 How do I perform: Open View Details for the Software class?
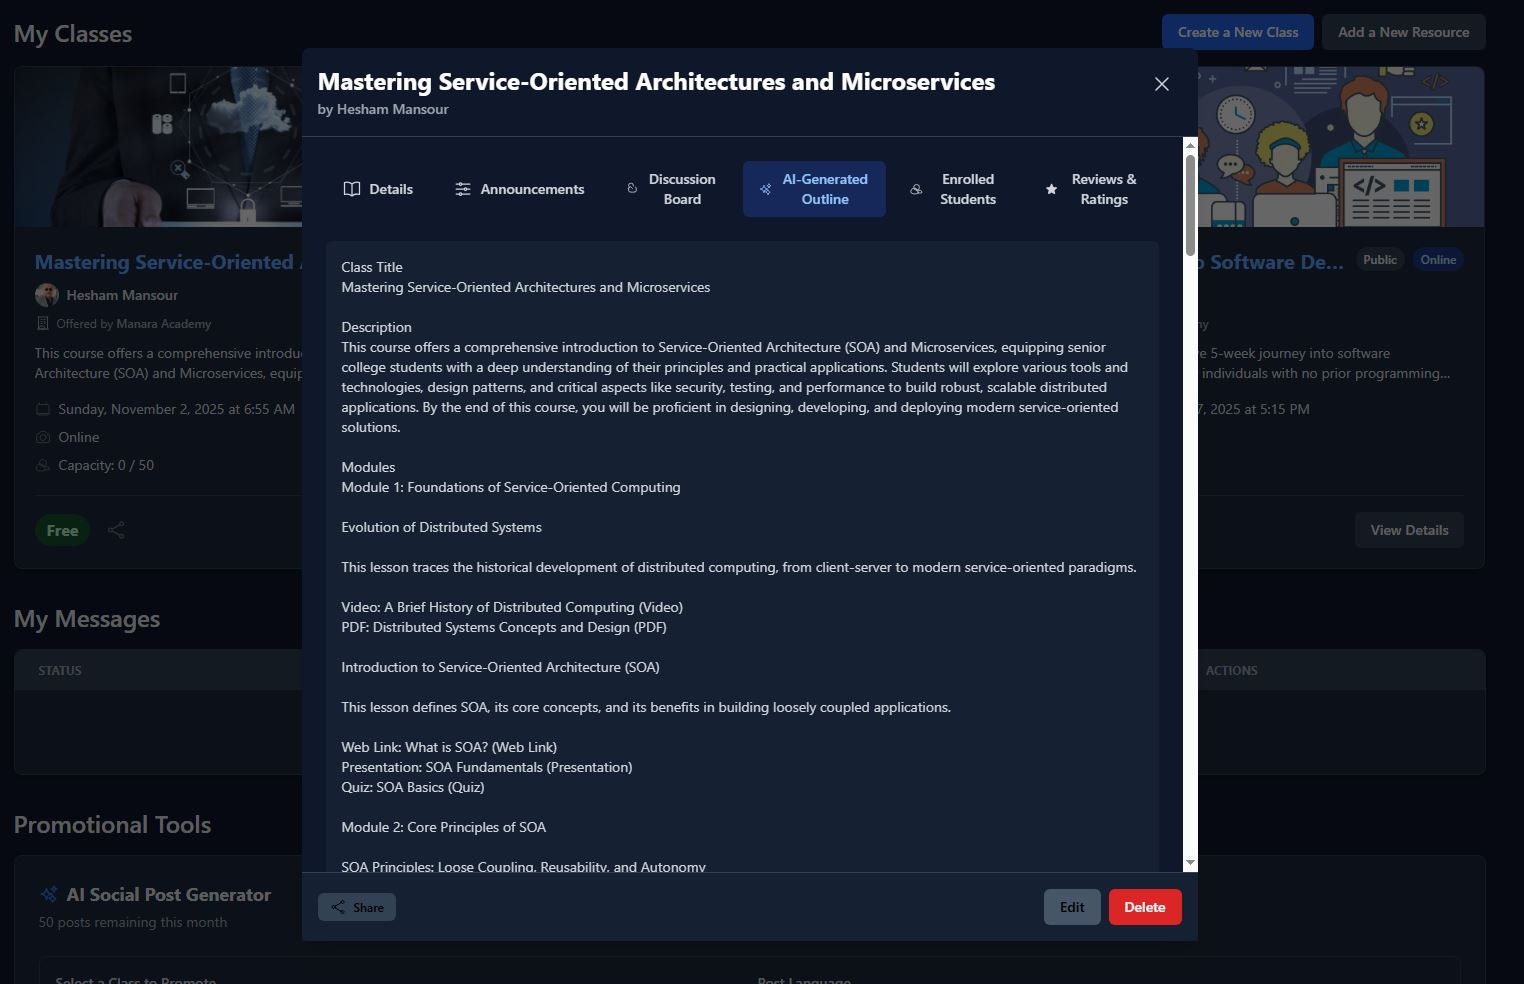[x=1408, y=530]
